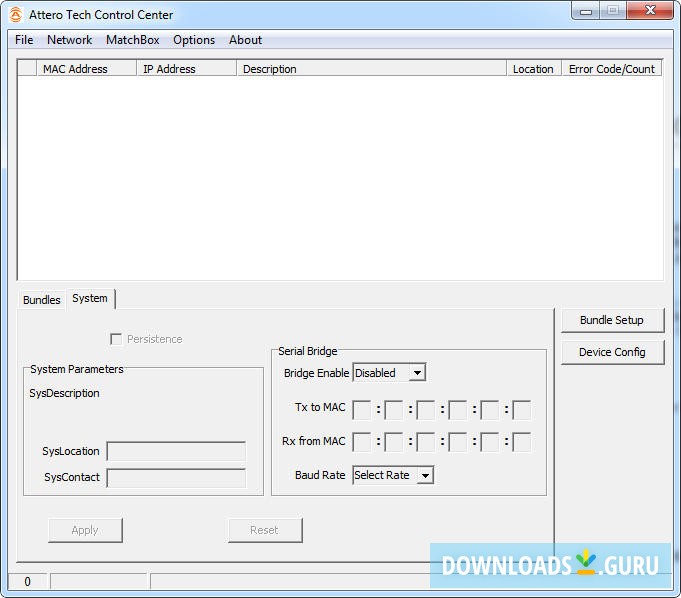The image size is (681, 598).
Task: Click the Location column header
Action: pyautogui.click(x=534, y=69)
